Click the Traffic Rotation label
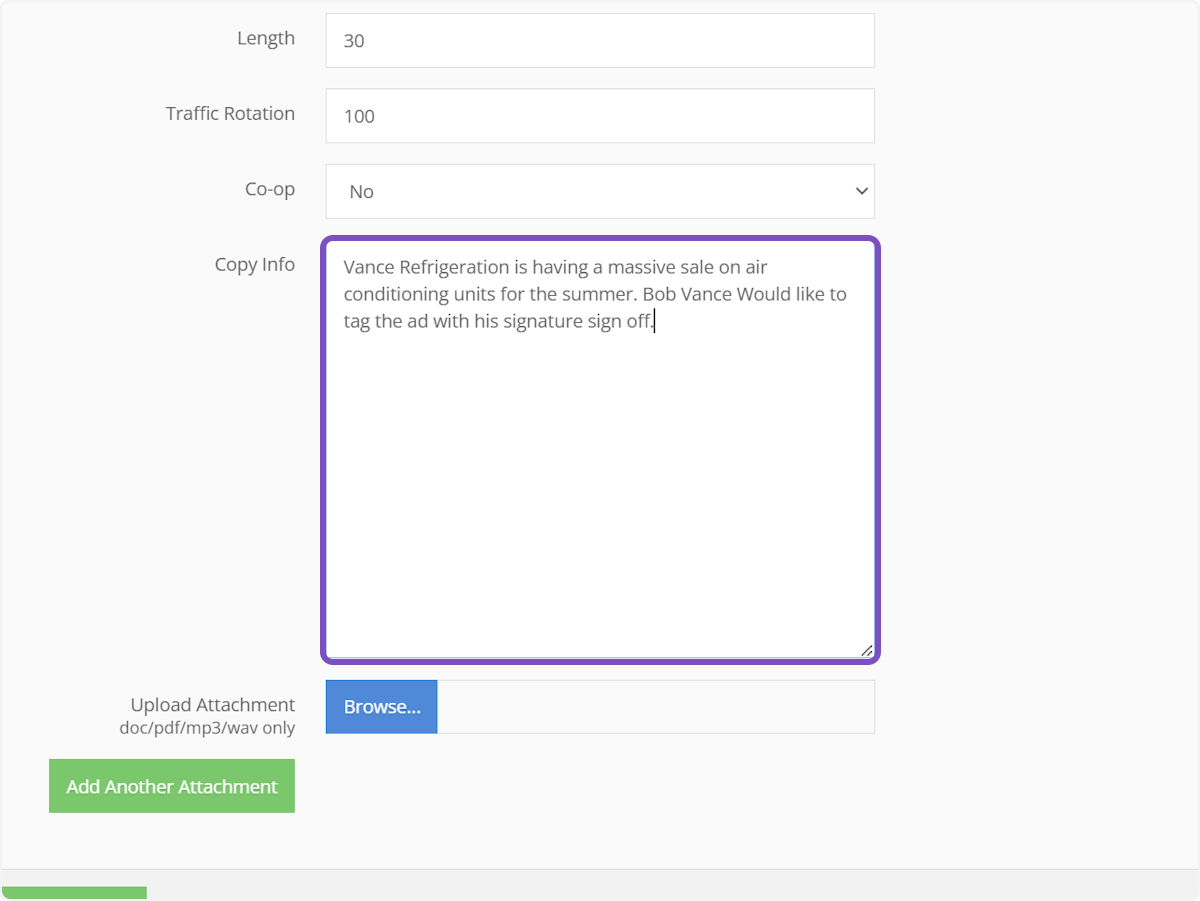The height and width of the screenshot is (901, 1200). [x=230, y=114]
